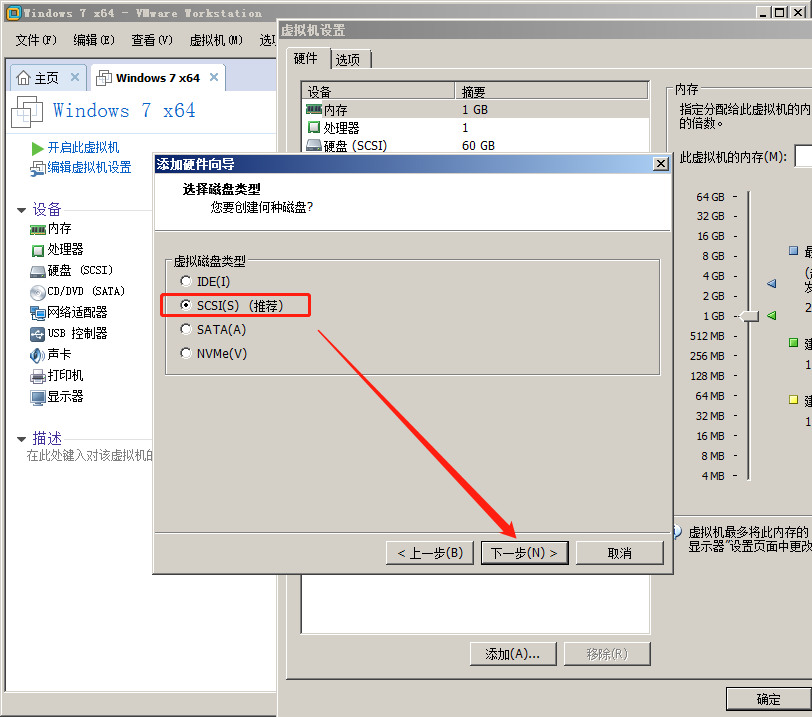Click the home icon on 主页 tab
Image resolution: width=812 pixels, height=717 pixels.
tap(23, 78)
